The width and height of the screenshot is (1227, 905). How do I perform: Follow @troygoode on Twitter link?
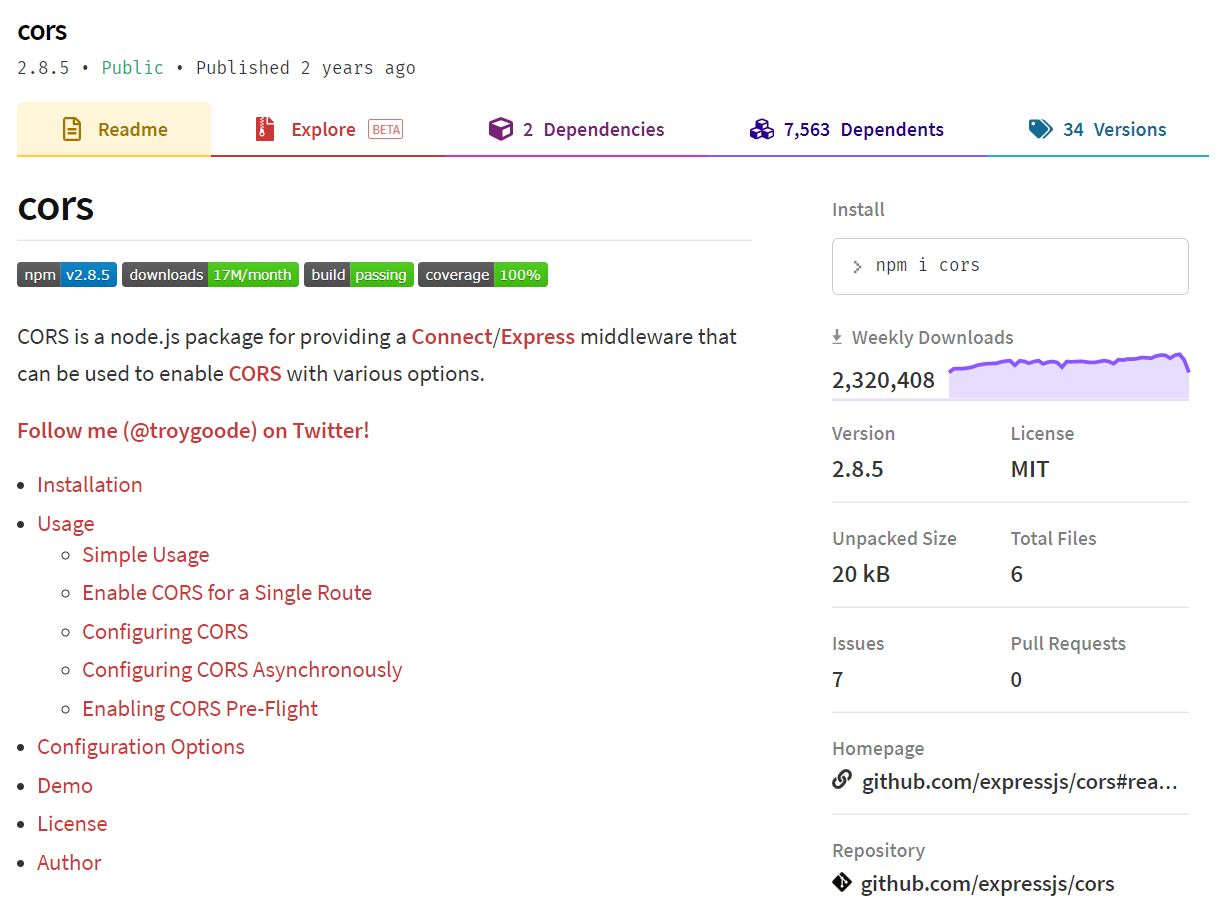coord(193,431)
